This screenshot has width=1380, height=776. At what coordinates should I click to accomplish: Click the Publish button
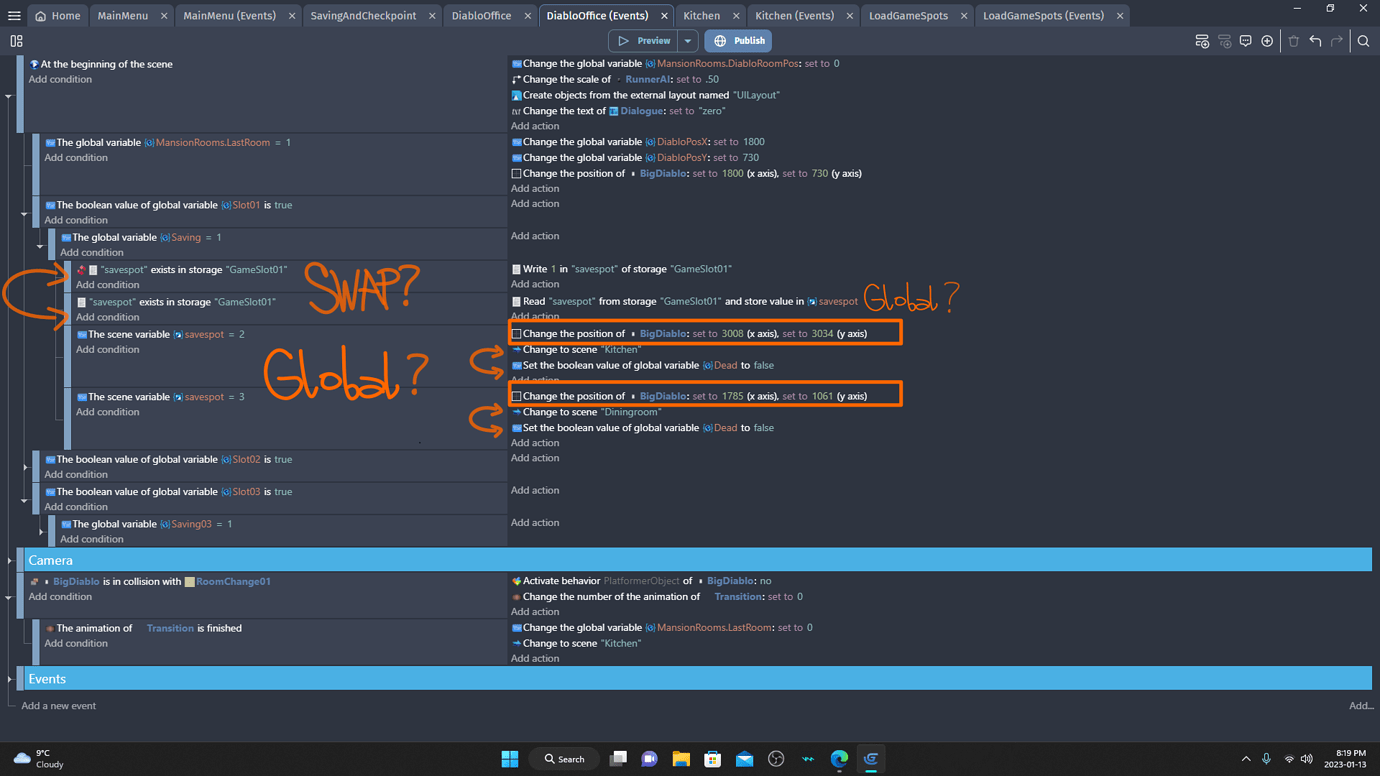point(738,40)
